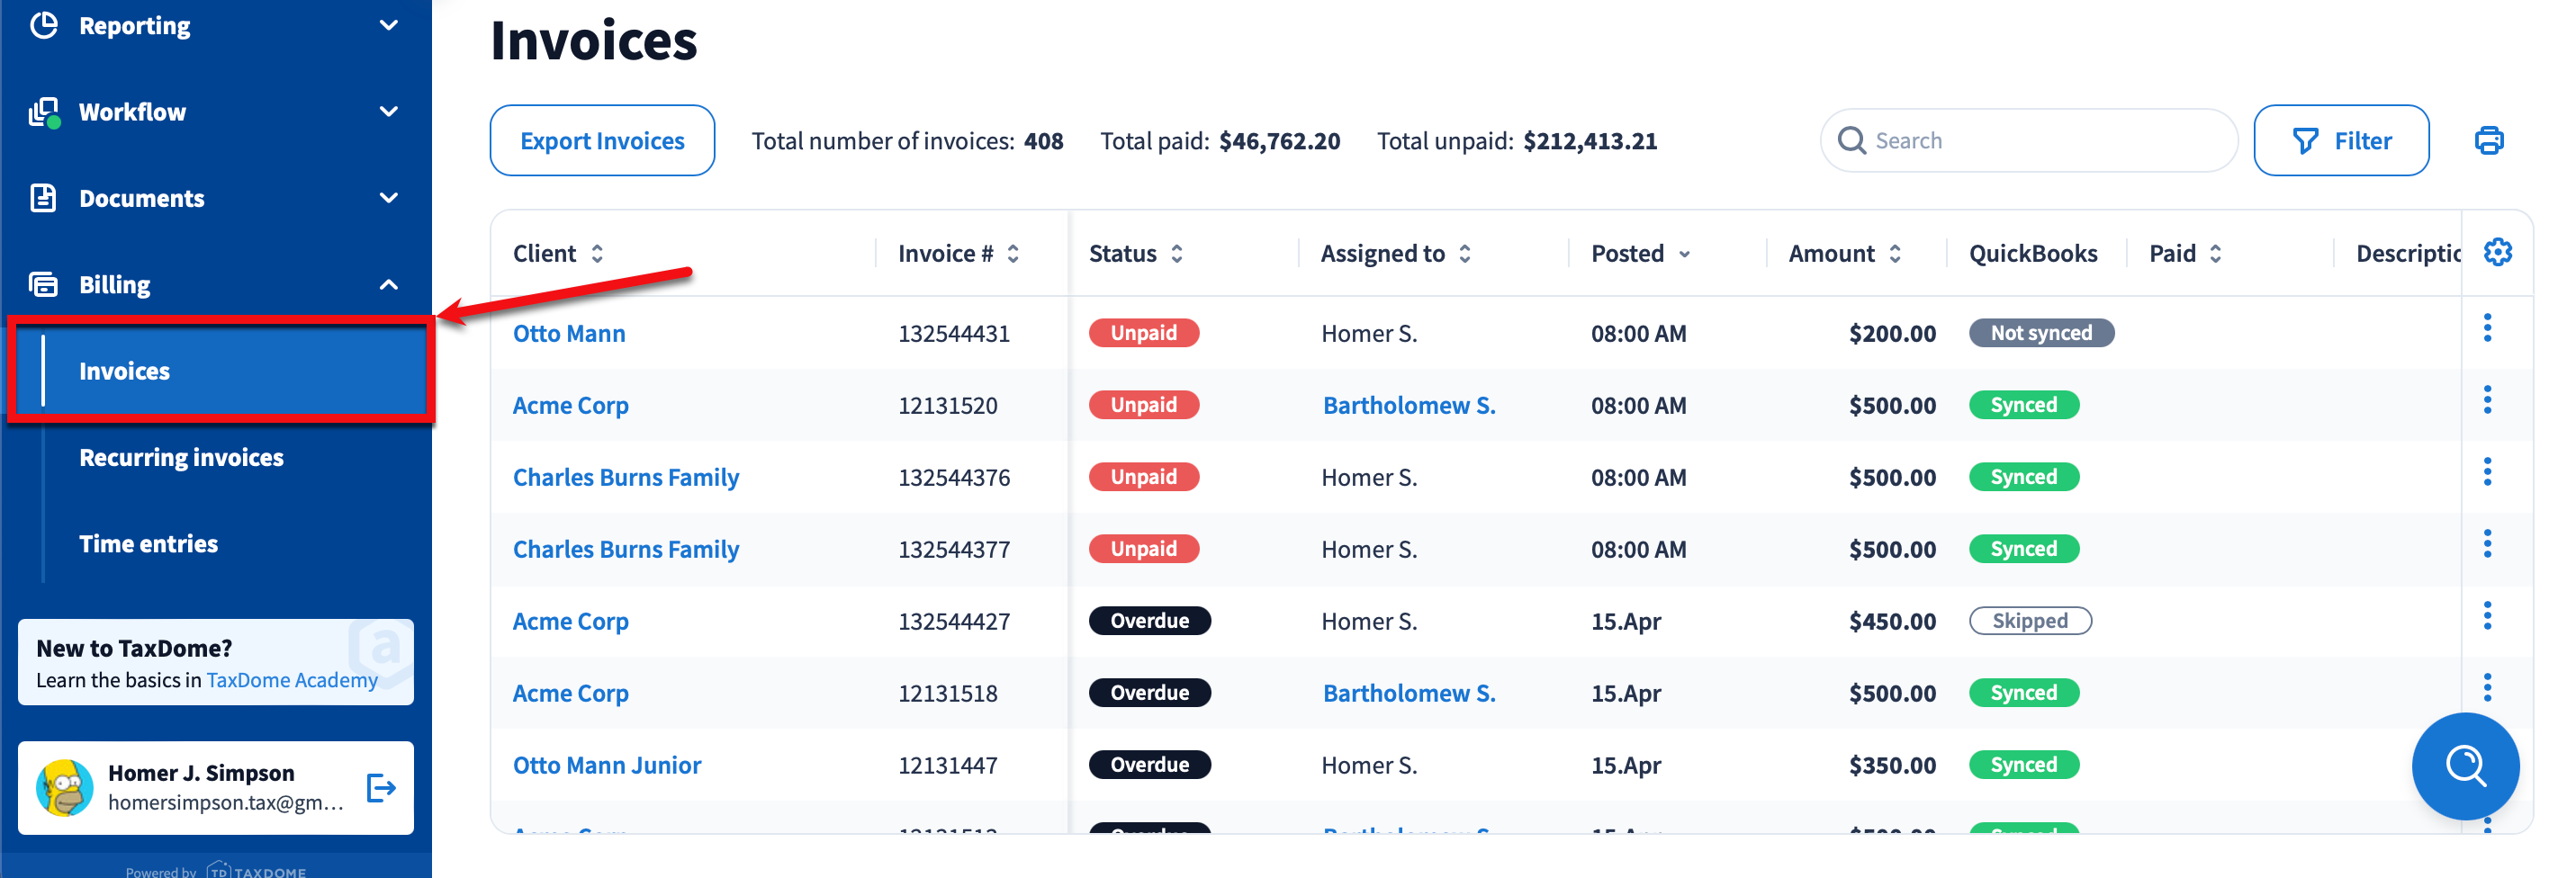The height and width of the screenshot is (878, 2576).
Task: Click Overdue badge for invoice 132544427
Action: [1150, 621]
